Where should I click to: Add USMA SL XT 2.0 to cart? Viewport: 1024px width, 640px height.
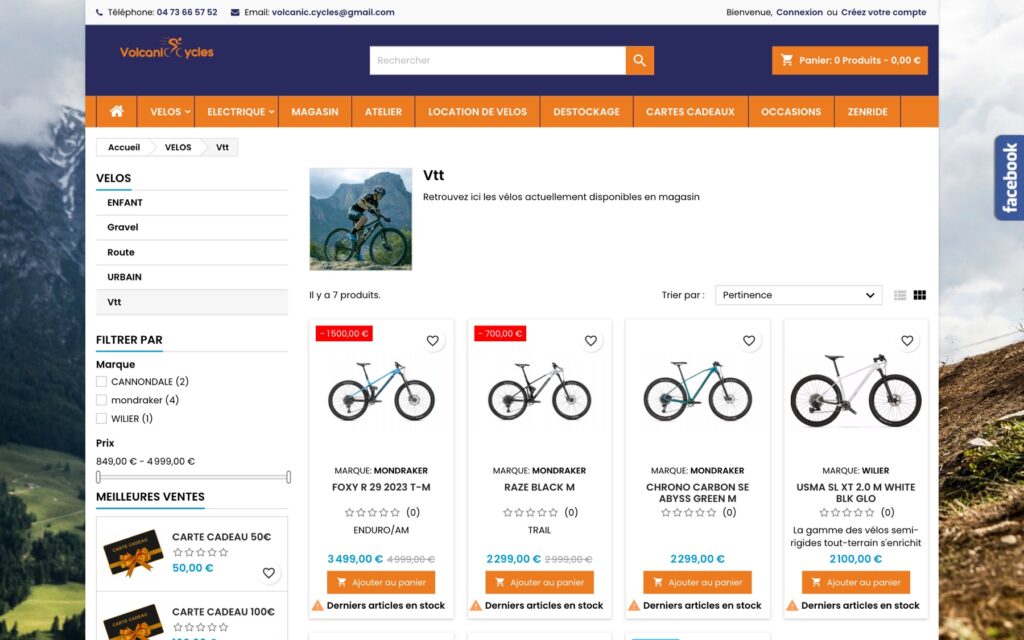[x=856, y=583]
